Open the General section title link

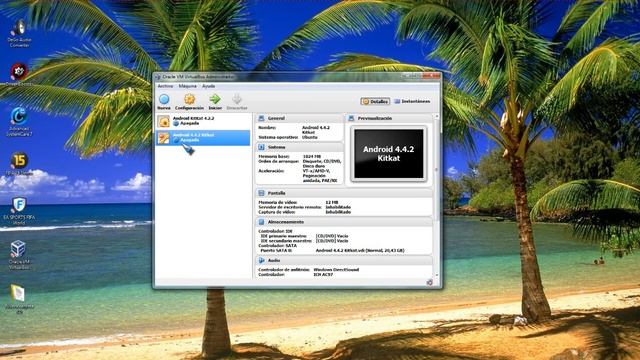276,118
